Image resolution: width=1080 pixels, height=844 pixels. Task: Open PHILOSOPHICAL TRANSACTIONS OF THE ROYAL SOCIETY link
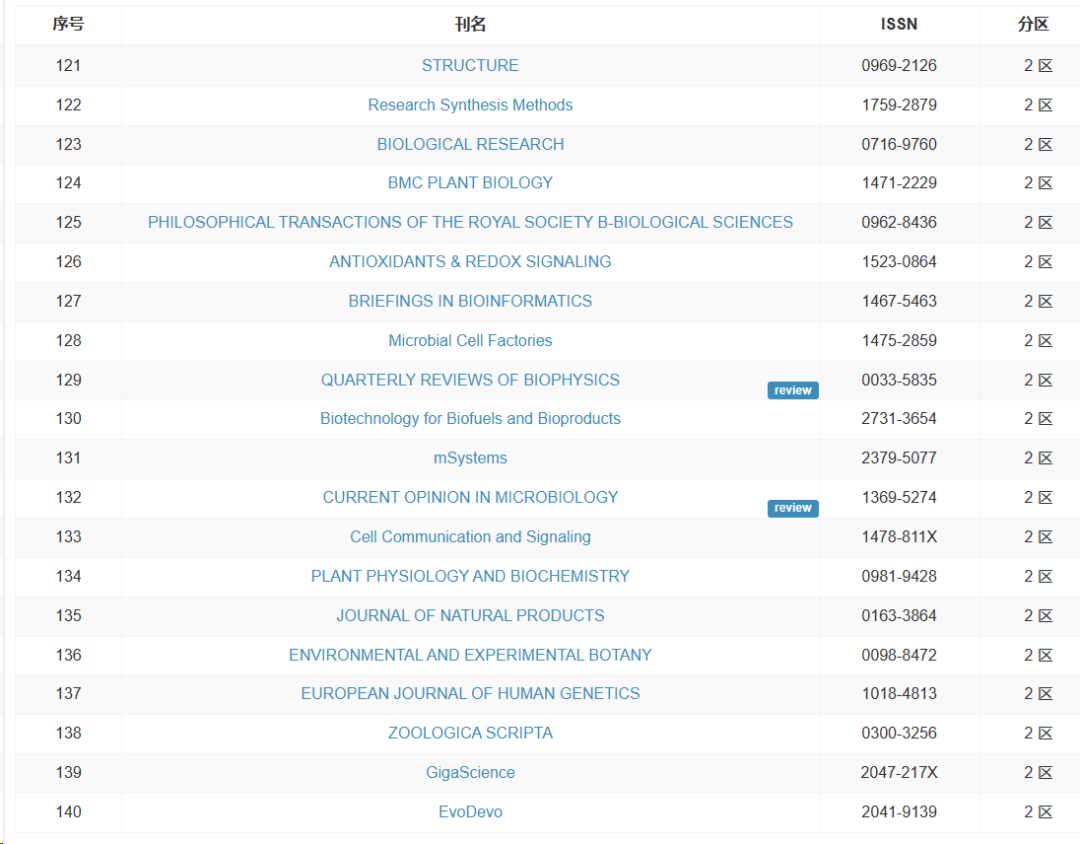470,222
